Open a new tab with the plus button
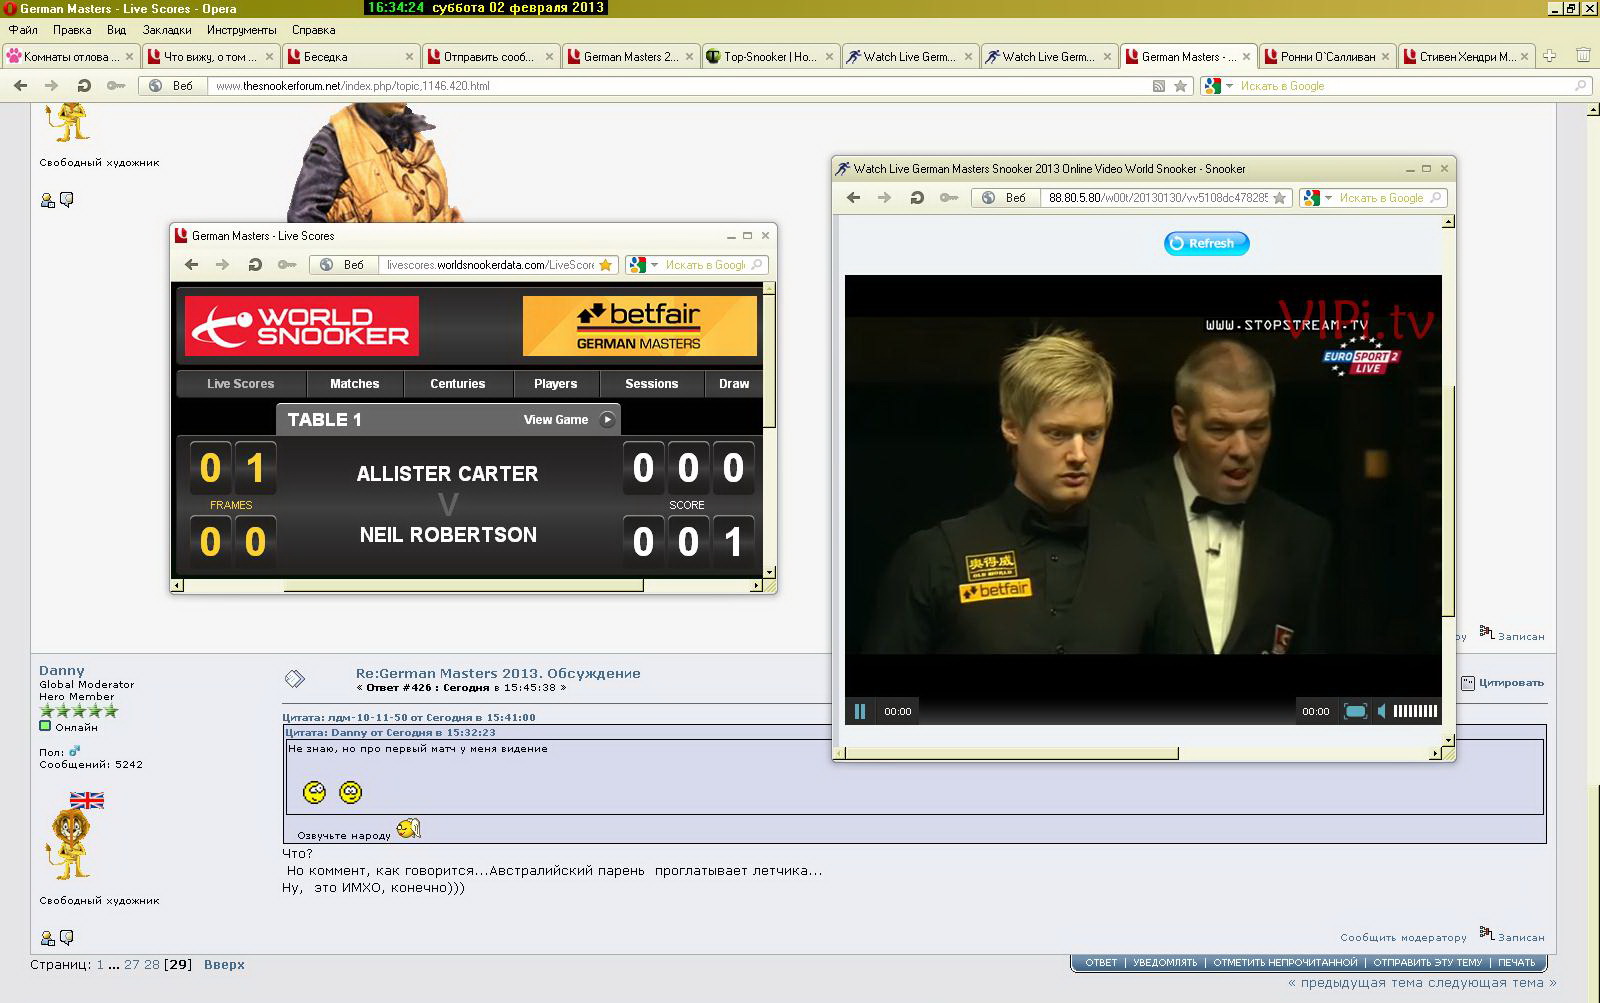Viewport: 1600px width, 1003px height. tap(1549, 56)
